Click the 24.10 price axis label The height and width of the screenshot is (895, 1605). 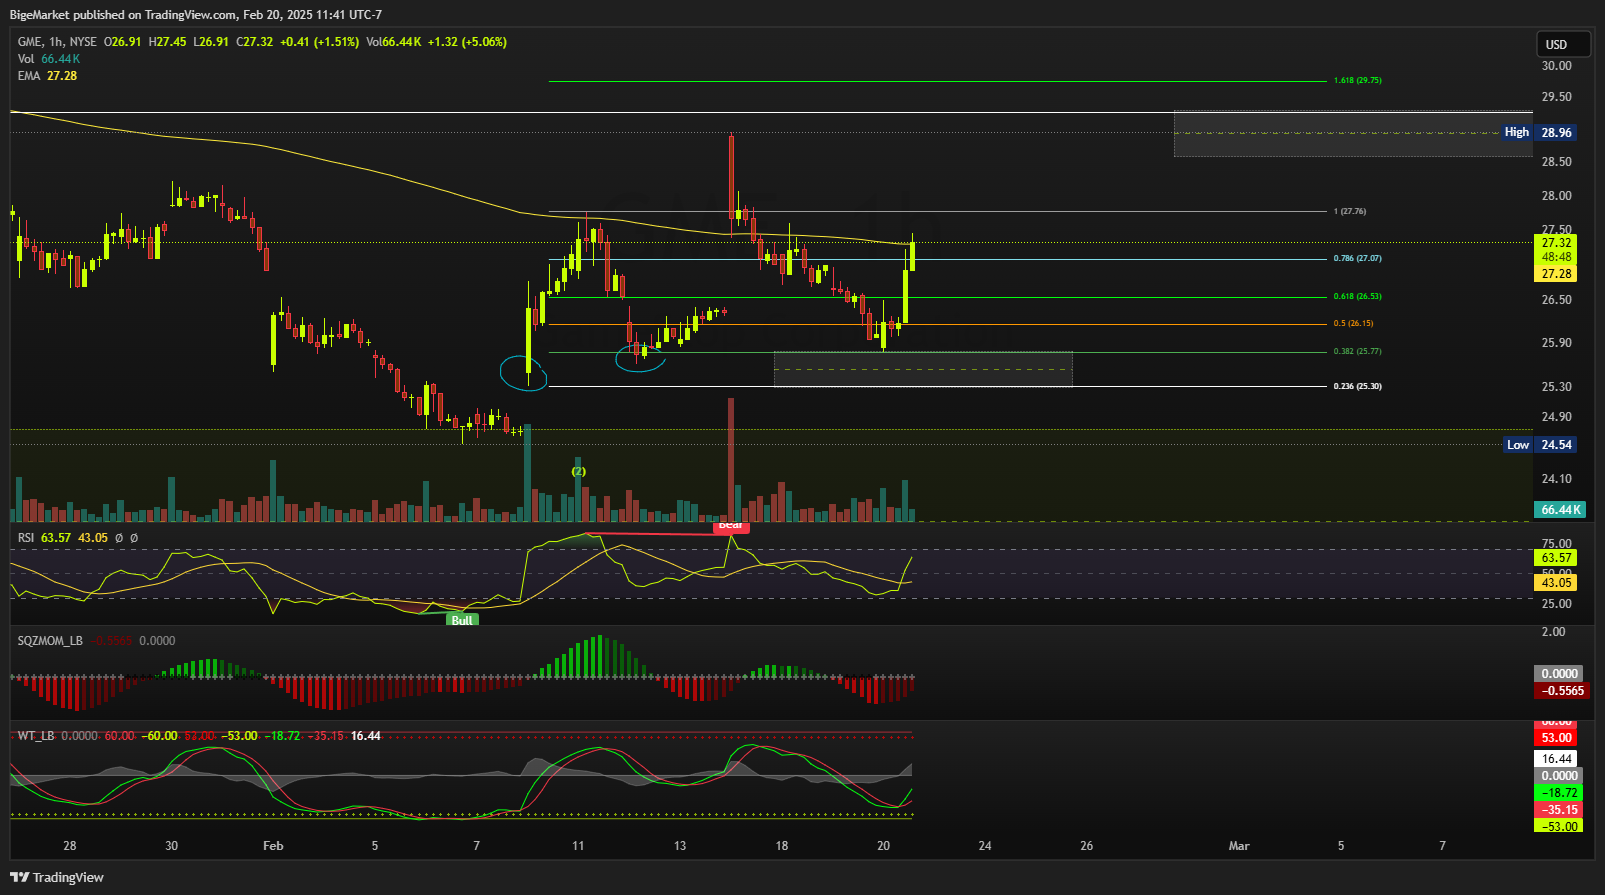coord(1556,479)
